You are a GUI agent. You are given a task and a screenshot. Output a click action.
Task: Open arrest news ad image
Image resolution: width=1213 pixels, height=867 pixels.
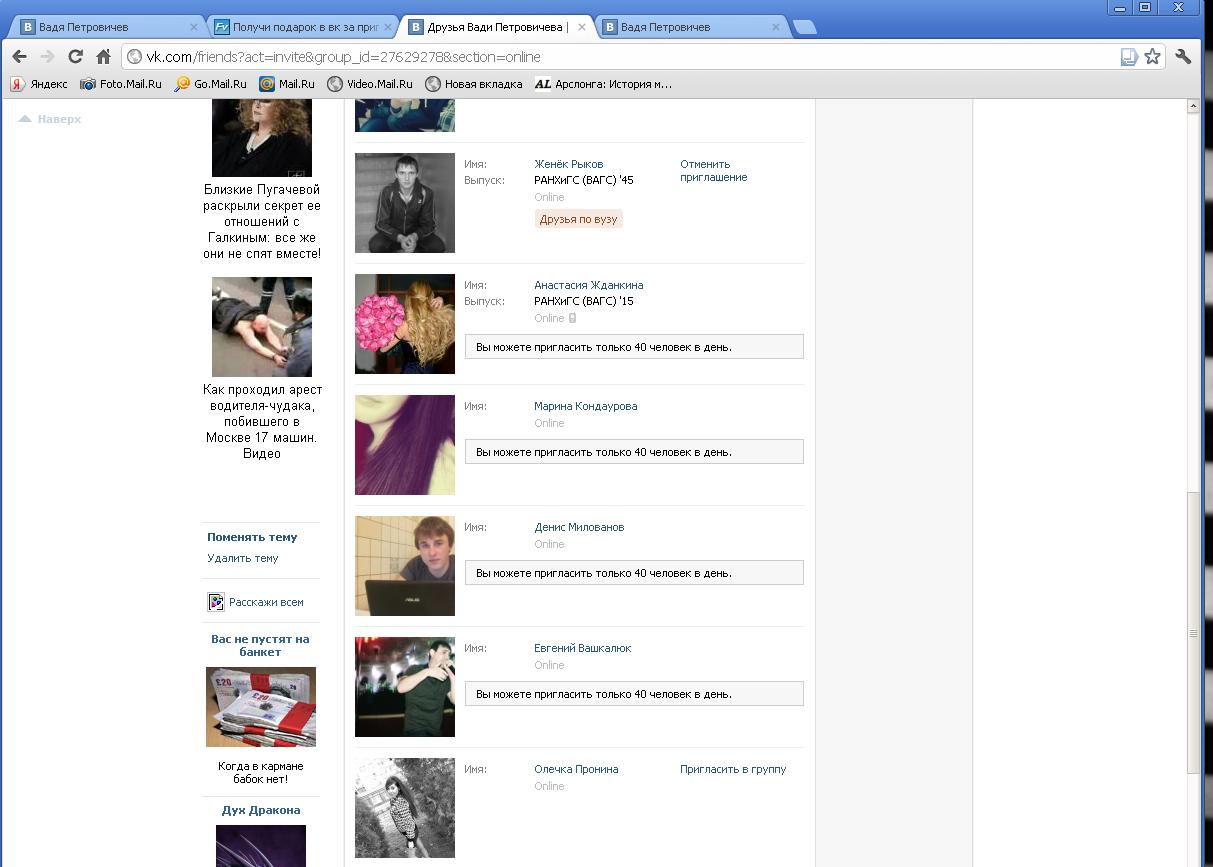262,327
